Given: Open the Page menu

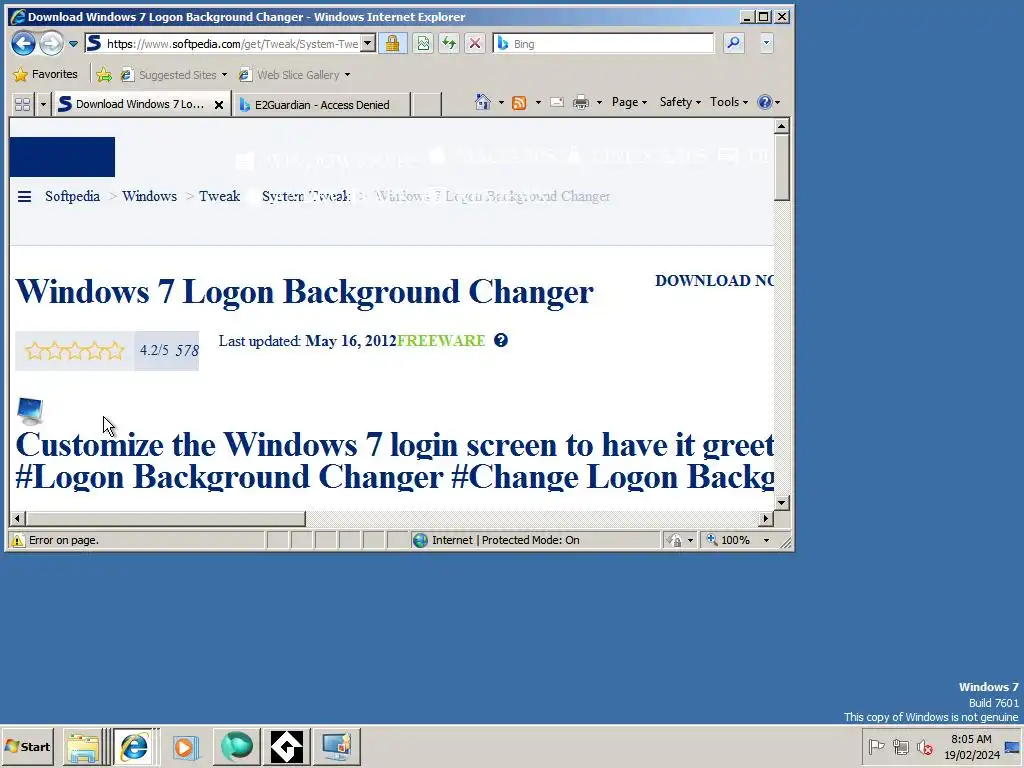Looking at the screenshot, I should point(630,102).
